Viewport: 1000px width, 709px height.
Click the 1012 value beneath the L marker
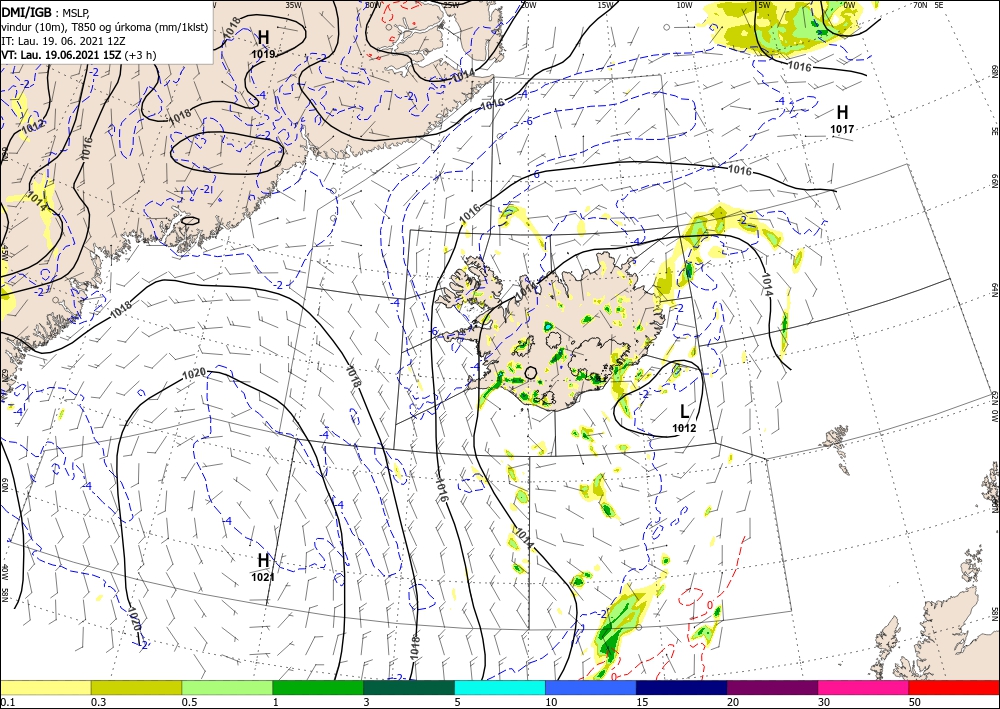684,428
